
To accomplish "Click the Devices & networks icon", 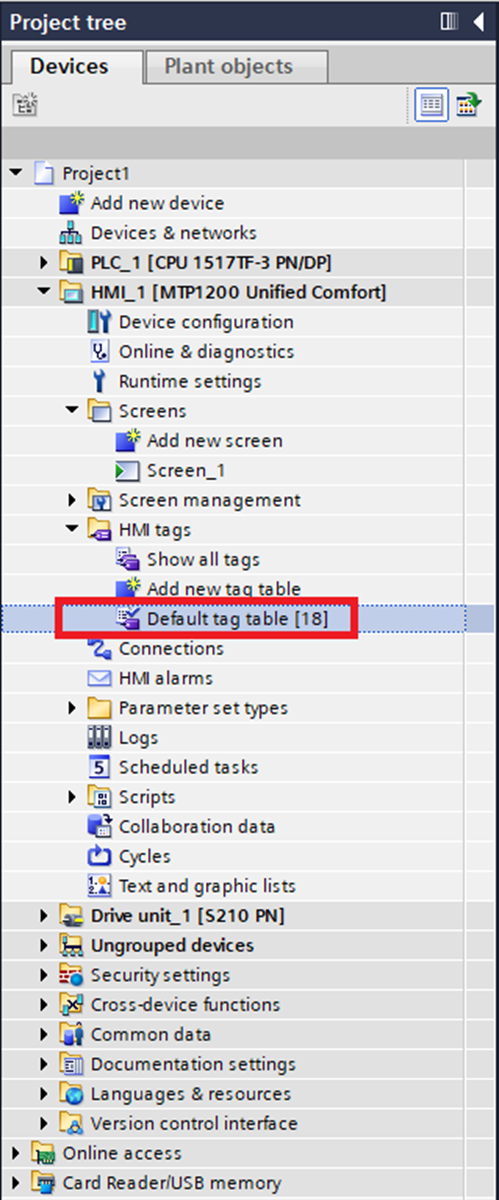I will coord(72,233).
